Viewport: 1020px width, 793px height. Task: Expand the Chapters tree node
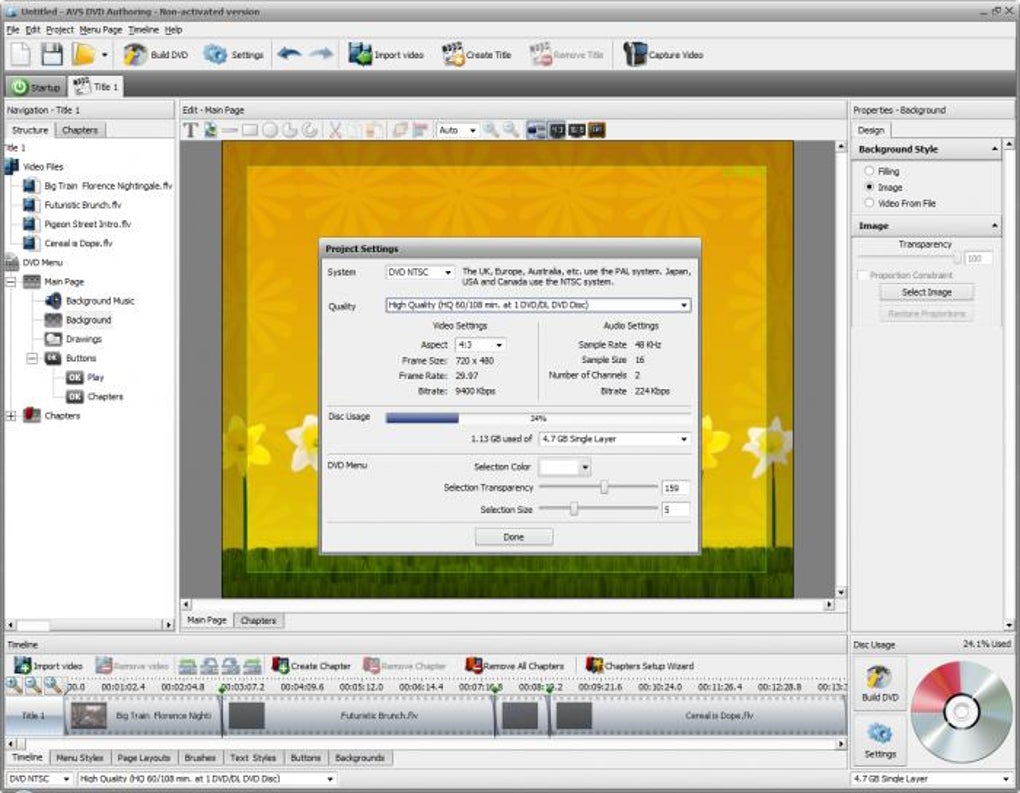[11, 416]
